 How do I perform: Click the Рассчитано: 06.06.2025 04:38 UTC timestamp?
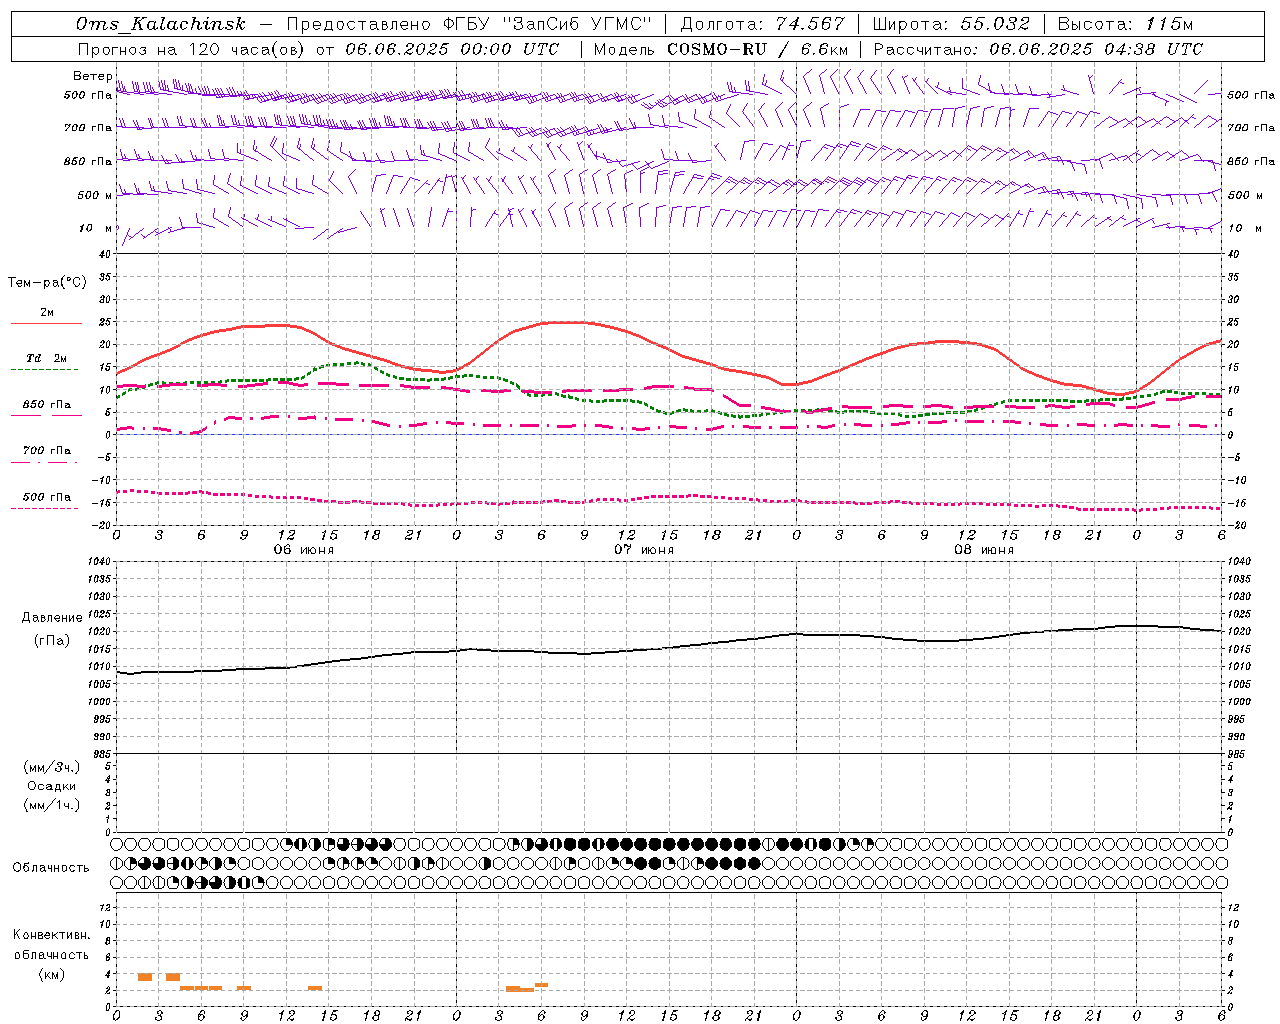point(1039,49)
